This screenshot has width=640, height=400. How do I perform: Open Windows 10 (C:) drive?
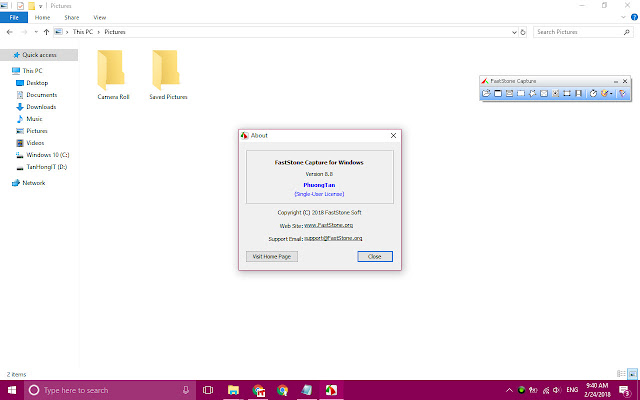point(48,155)
